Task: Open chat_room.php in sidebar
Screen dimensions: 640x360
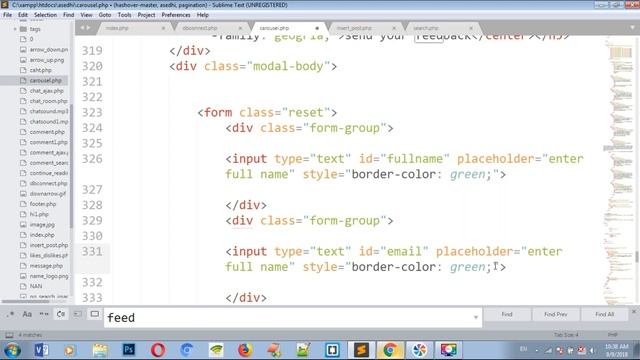Action: (x=48, y=101)
